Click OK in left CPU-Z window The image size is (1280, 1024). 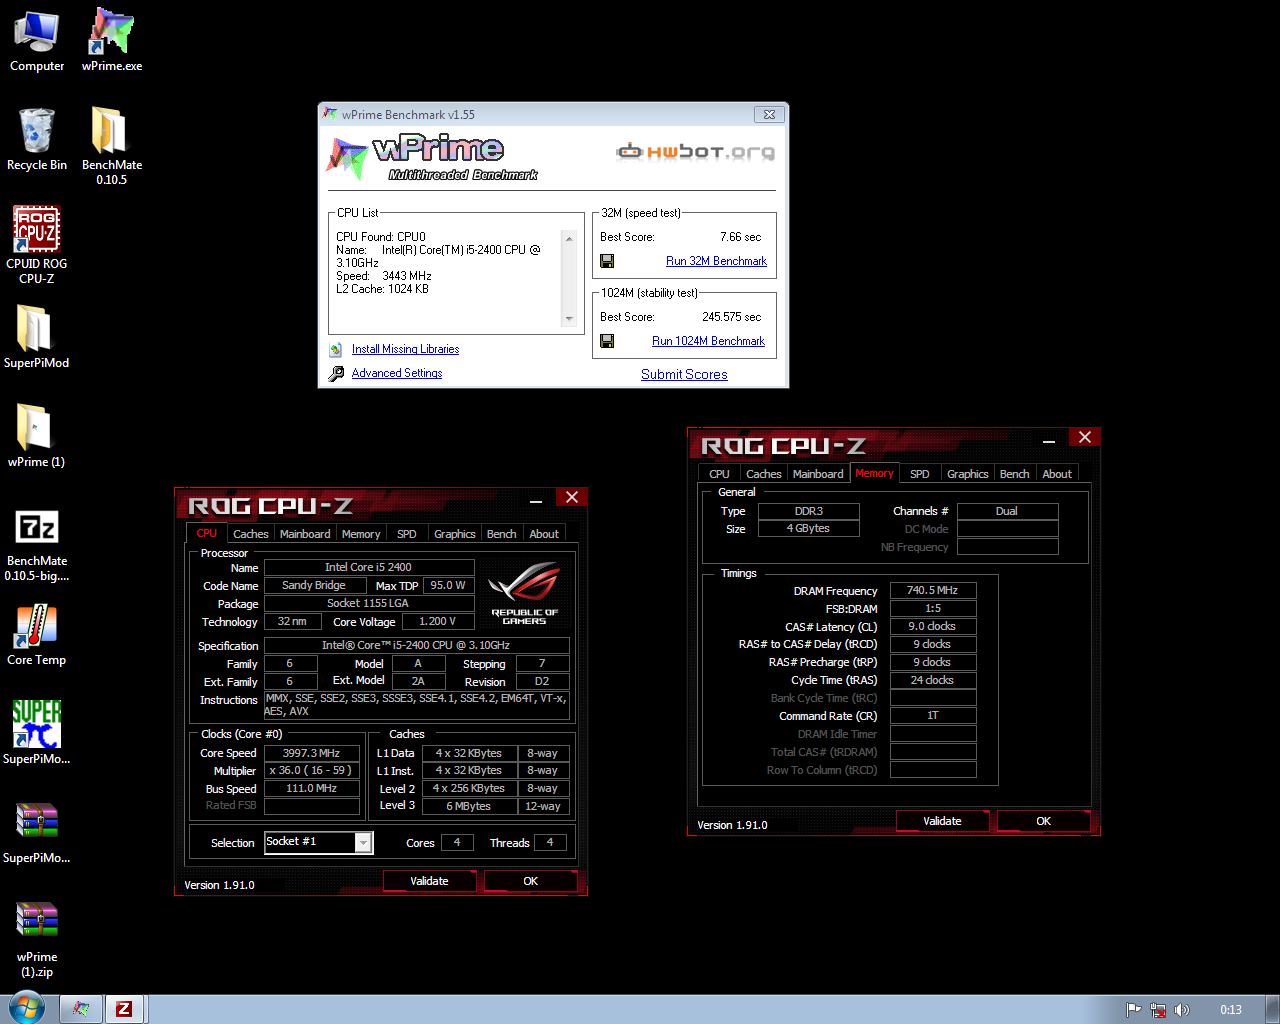[x=531, y=881]
